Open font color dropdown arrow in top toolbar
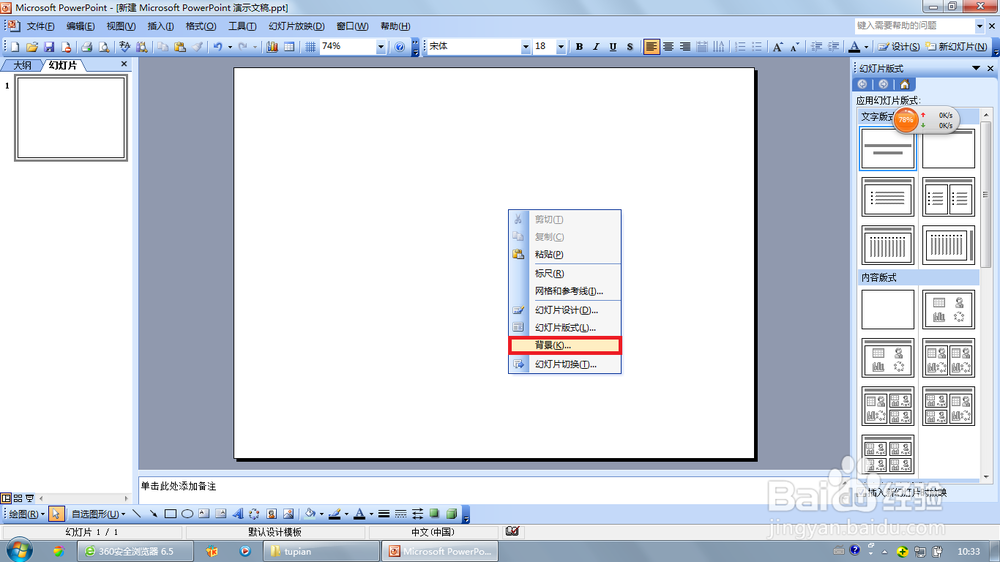The height and width of the screenshot is (562, 1000). 866,47
